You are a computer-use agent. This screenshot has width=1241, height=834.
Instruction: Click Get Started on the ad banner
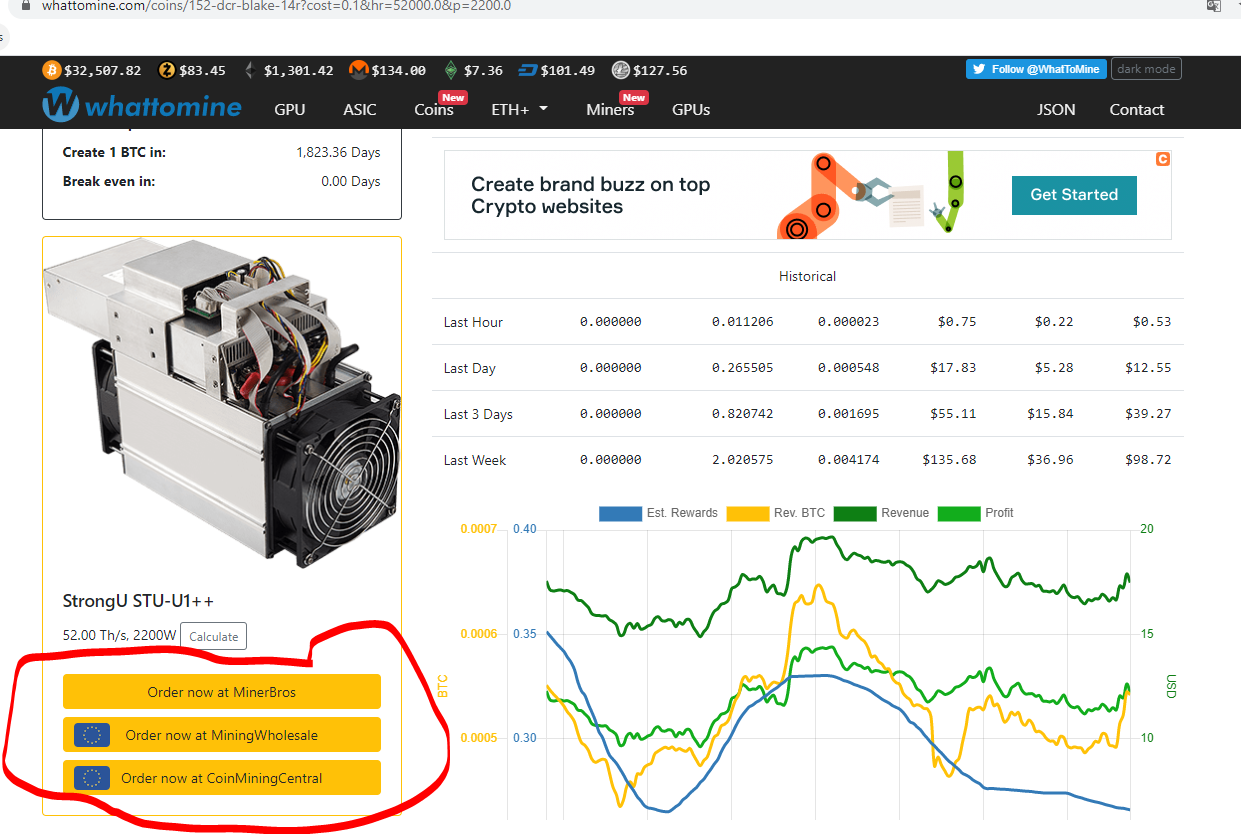1074,195
